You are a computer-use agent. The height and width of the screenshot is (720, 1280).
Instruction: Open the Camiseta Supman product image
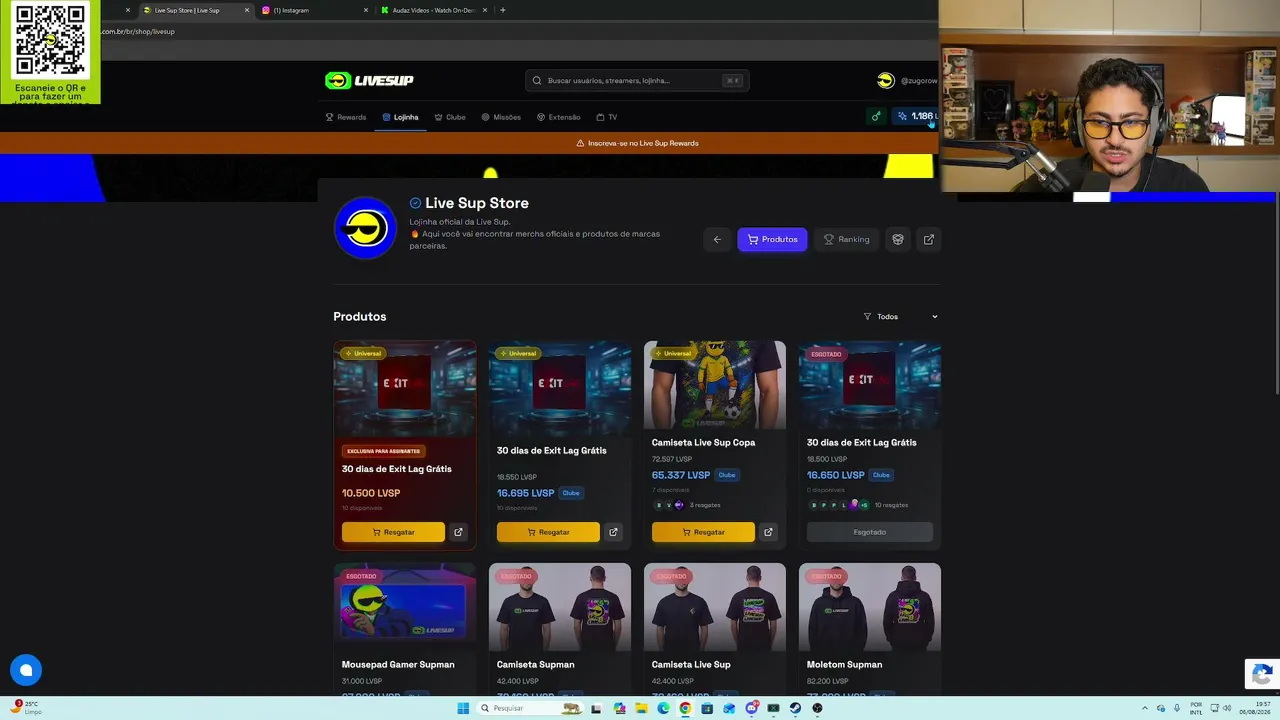click(x=560, y=607)
